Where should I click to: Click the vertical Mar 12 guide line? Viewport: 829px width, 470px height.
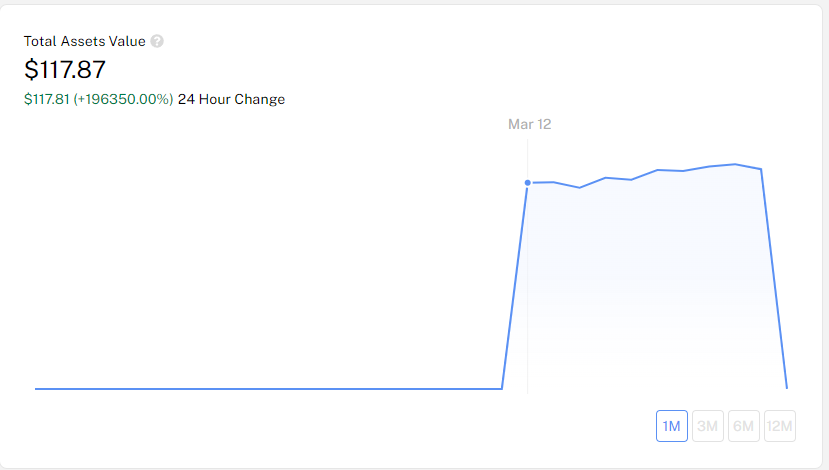(x=527, y=285)
